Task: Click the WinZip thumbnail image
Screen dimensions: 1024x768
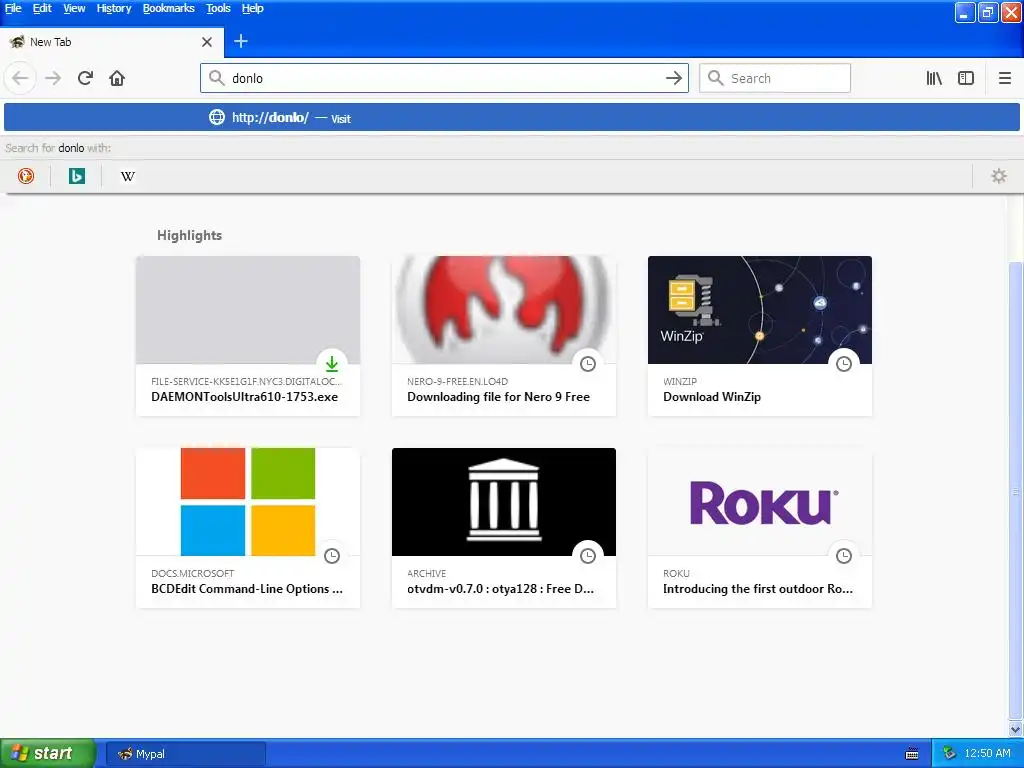Action: pyautogui.click(x=760, y=310)
